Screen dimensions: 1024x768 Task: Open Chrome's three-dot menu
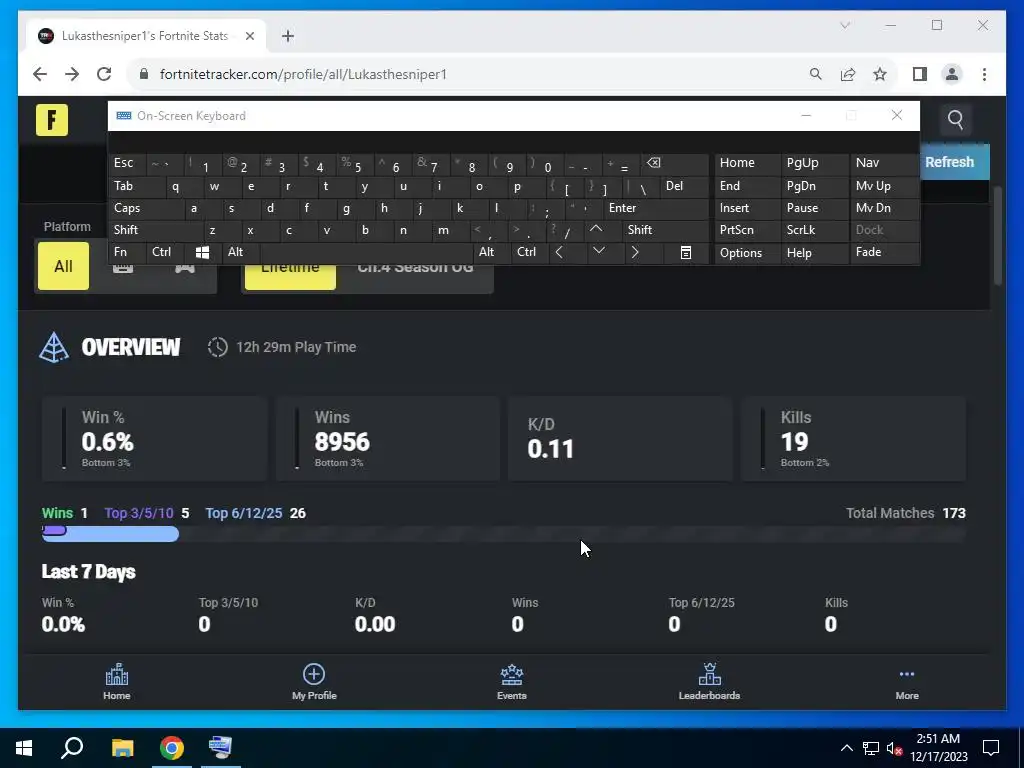[984, 74]
